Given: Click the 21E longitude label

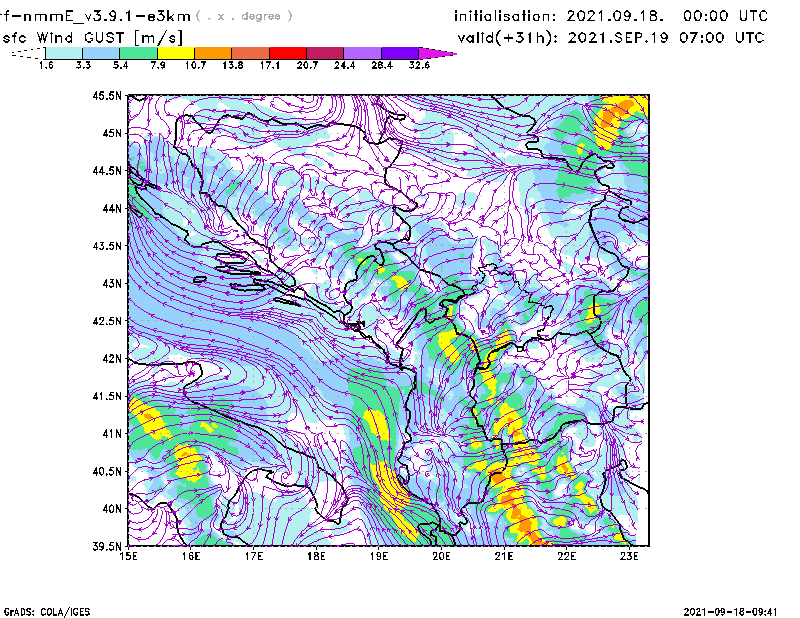Looking at the screenshot, I should [x=504, y=556].
